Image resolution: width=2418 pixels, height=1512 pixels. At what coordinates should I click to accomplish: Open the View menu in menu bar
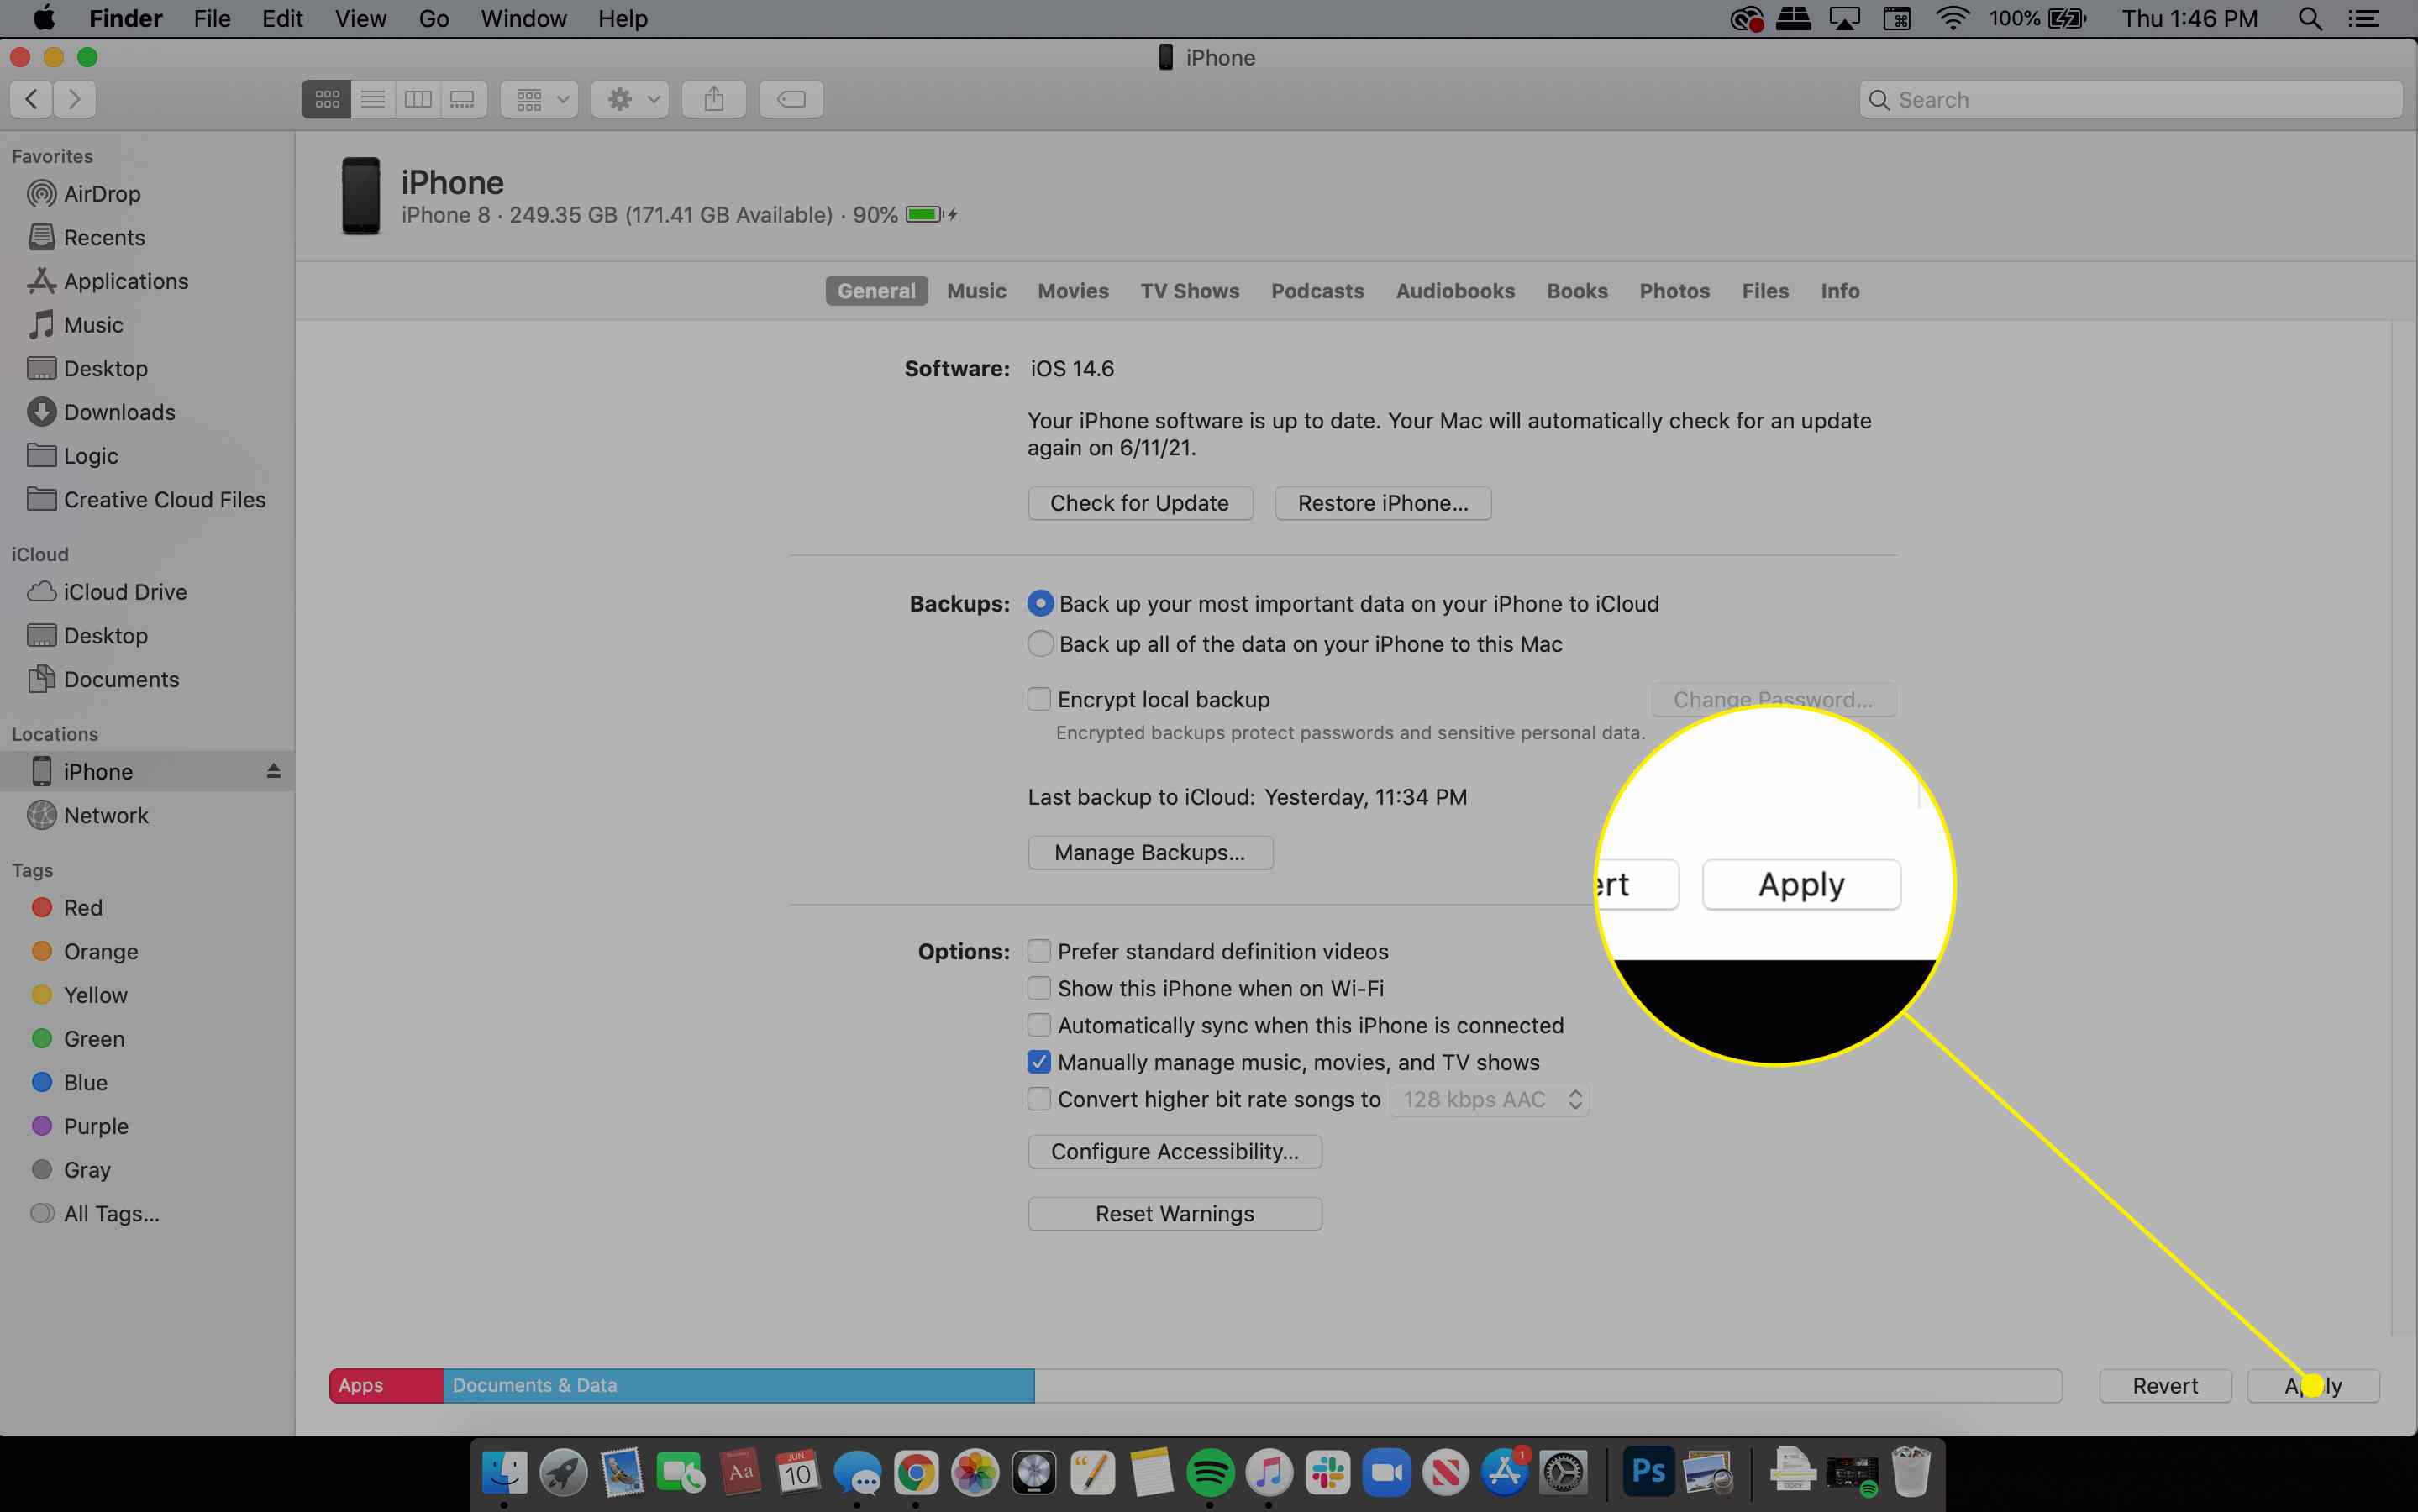360,18
